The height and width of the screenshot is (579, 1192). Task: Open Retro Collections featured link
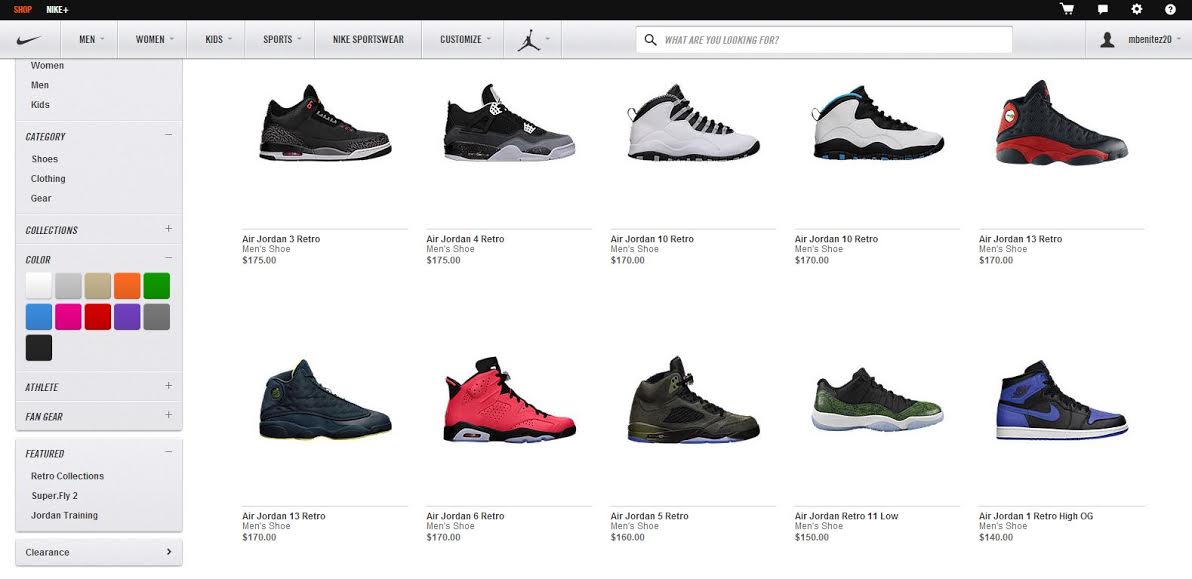pos(68,476)
